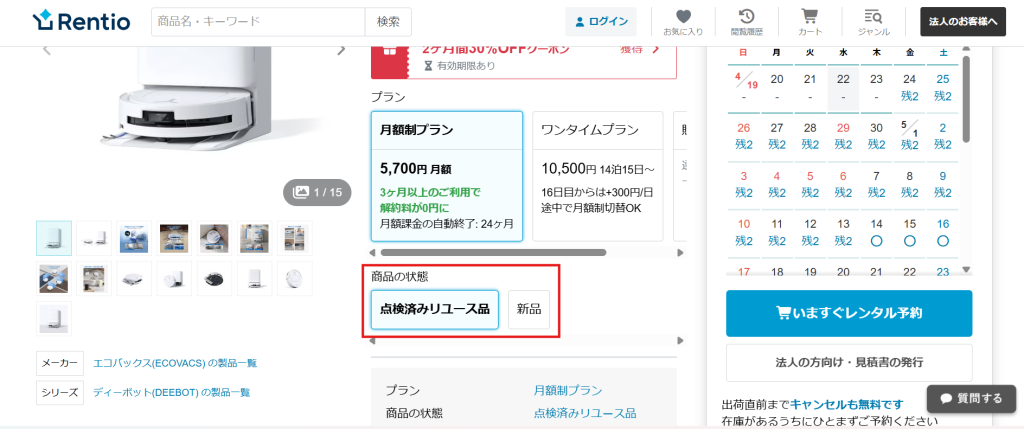Open the genre search icon

pos(873,16)
